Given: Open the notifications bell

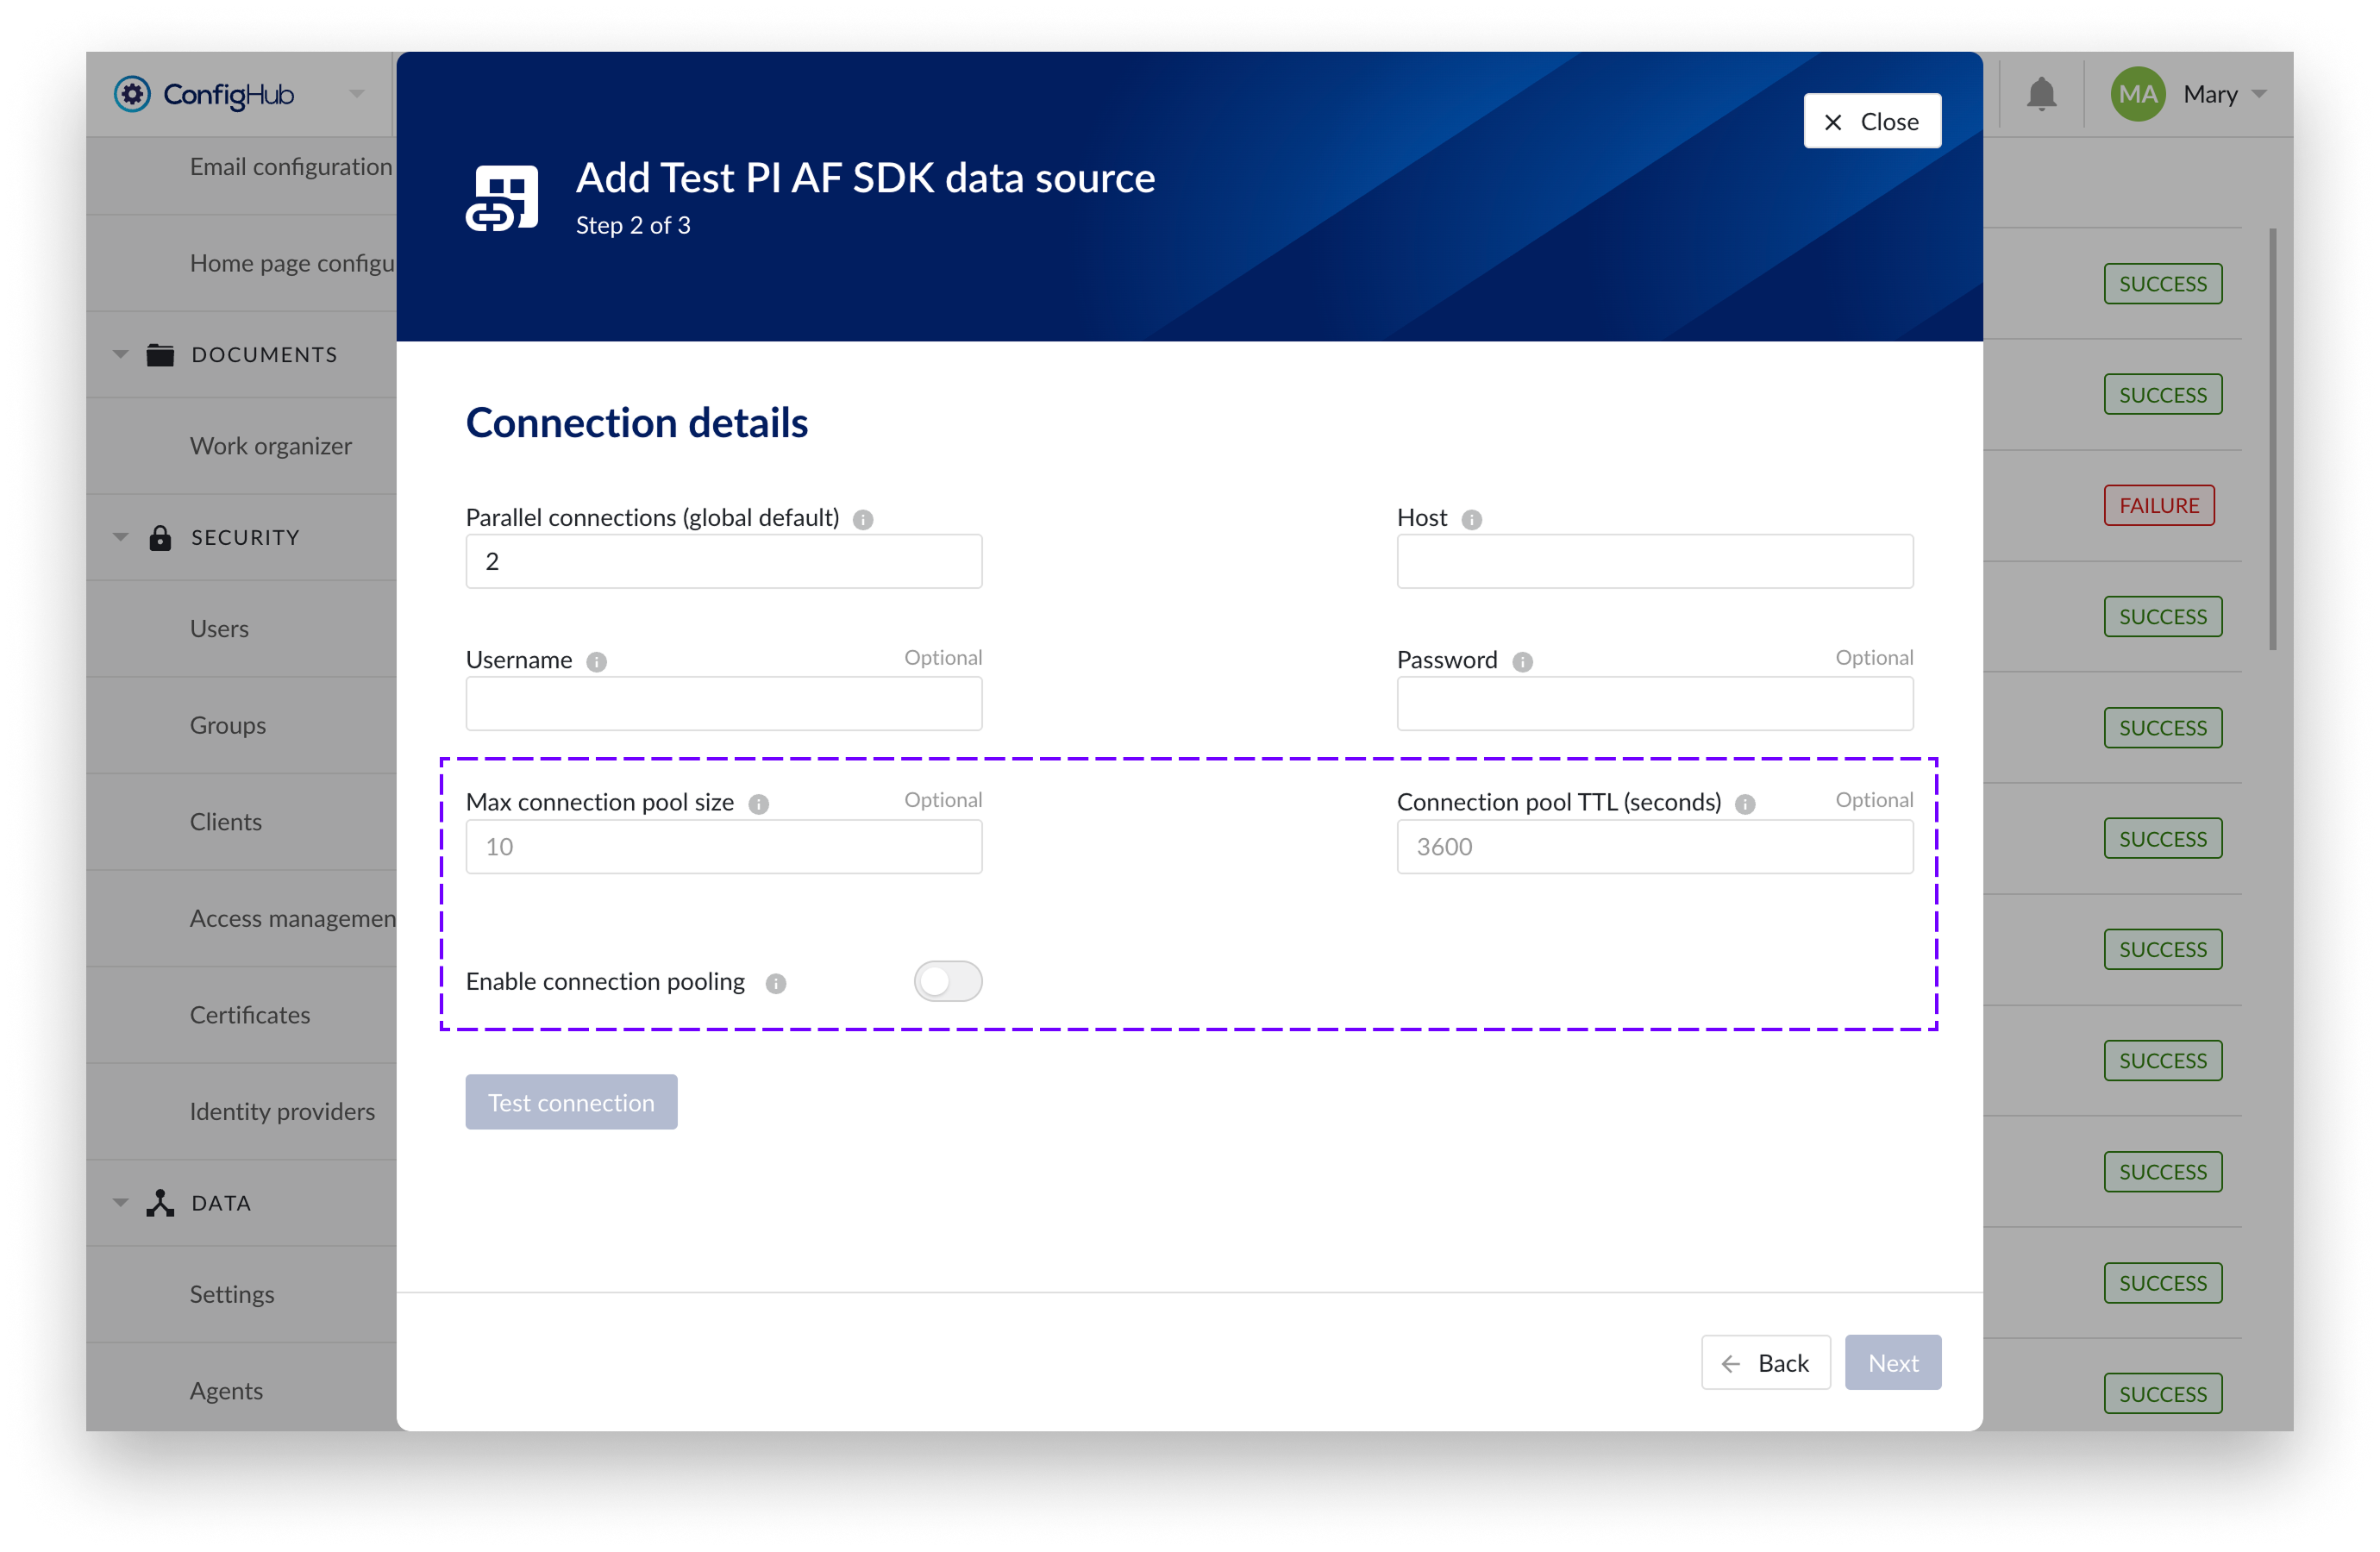Looking at the screenshot, I should coord(2042,93).
